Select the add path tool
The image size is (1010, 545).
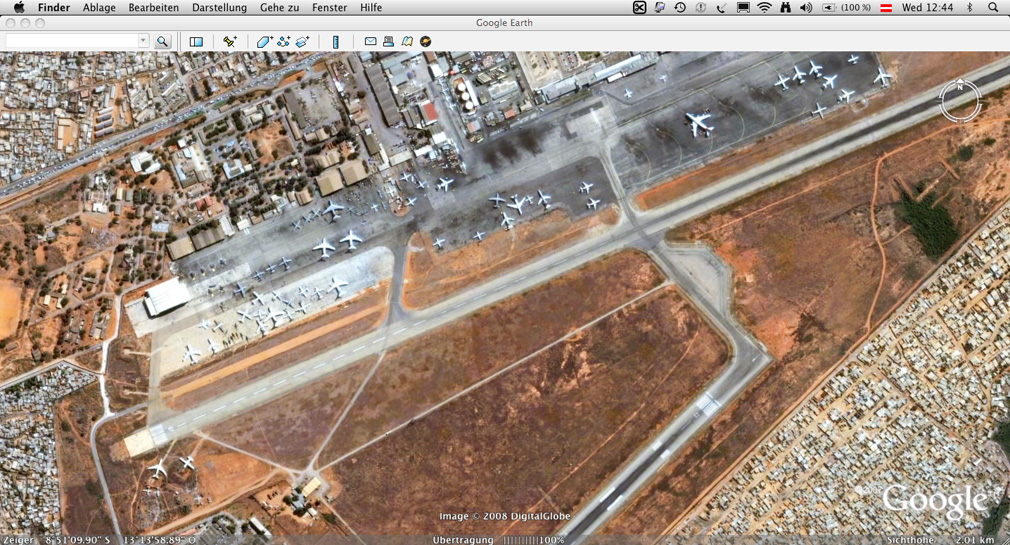coord(283,42)
